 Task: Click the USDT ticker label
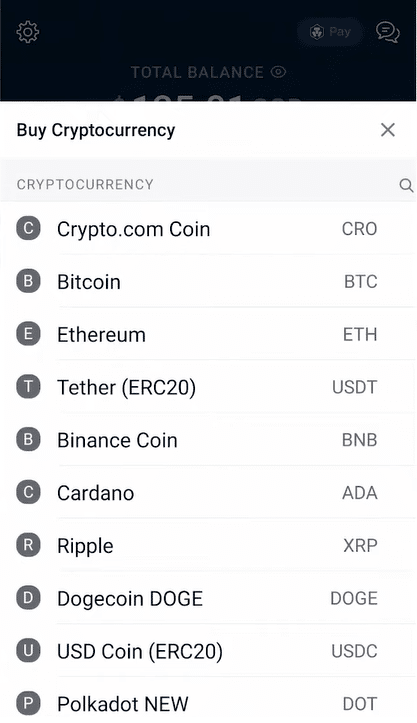pyautogui.click(x=355, y=387)
